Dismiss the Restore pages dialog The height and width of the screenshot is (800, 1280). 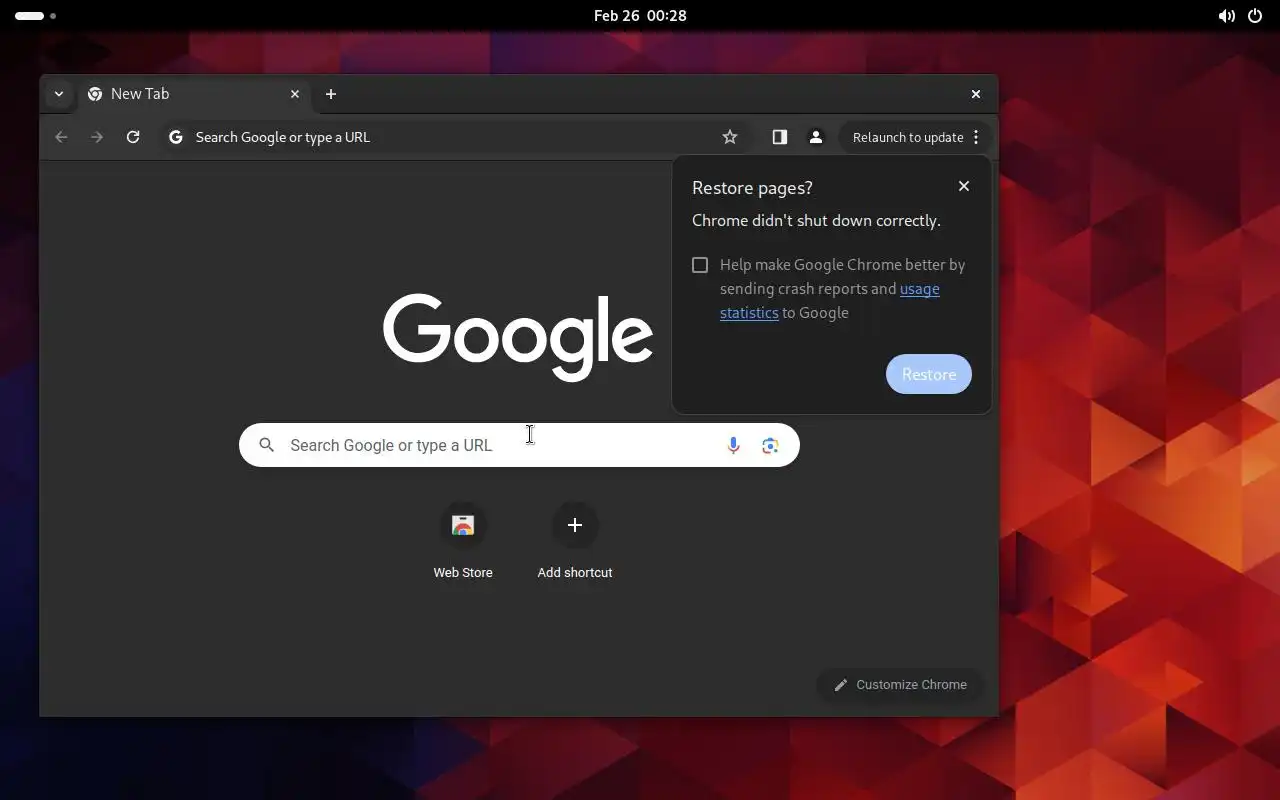click(x=964, y=186)
